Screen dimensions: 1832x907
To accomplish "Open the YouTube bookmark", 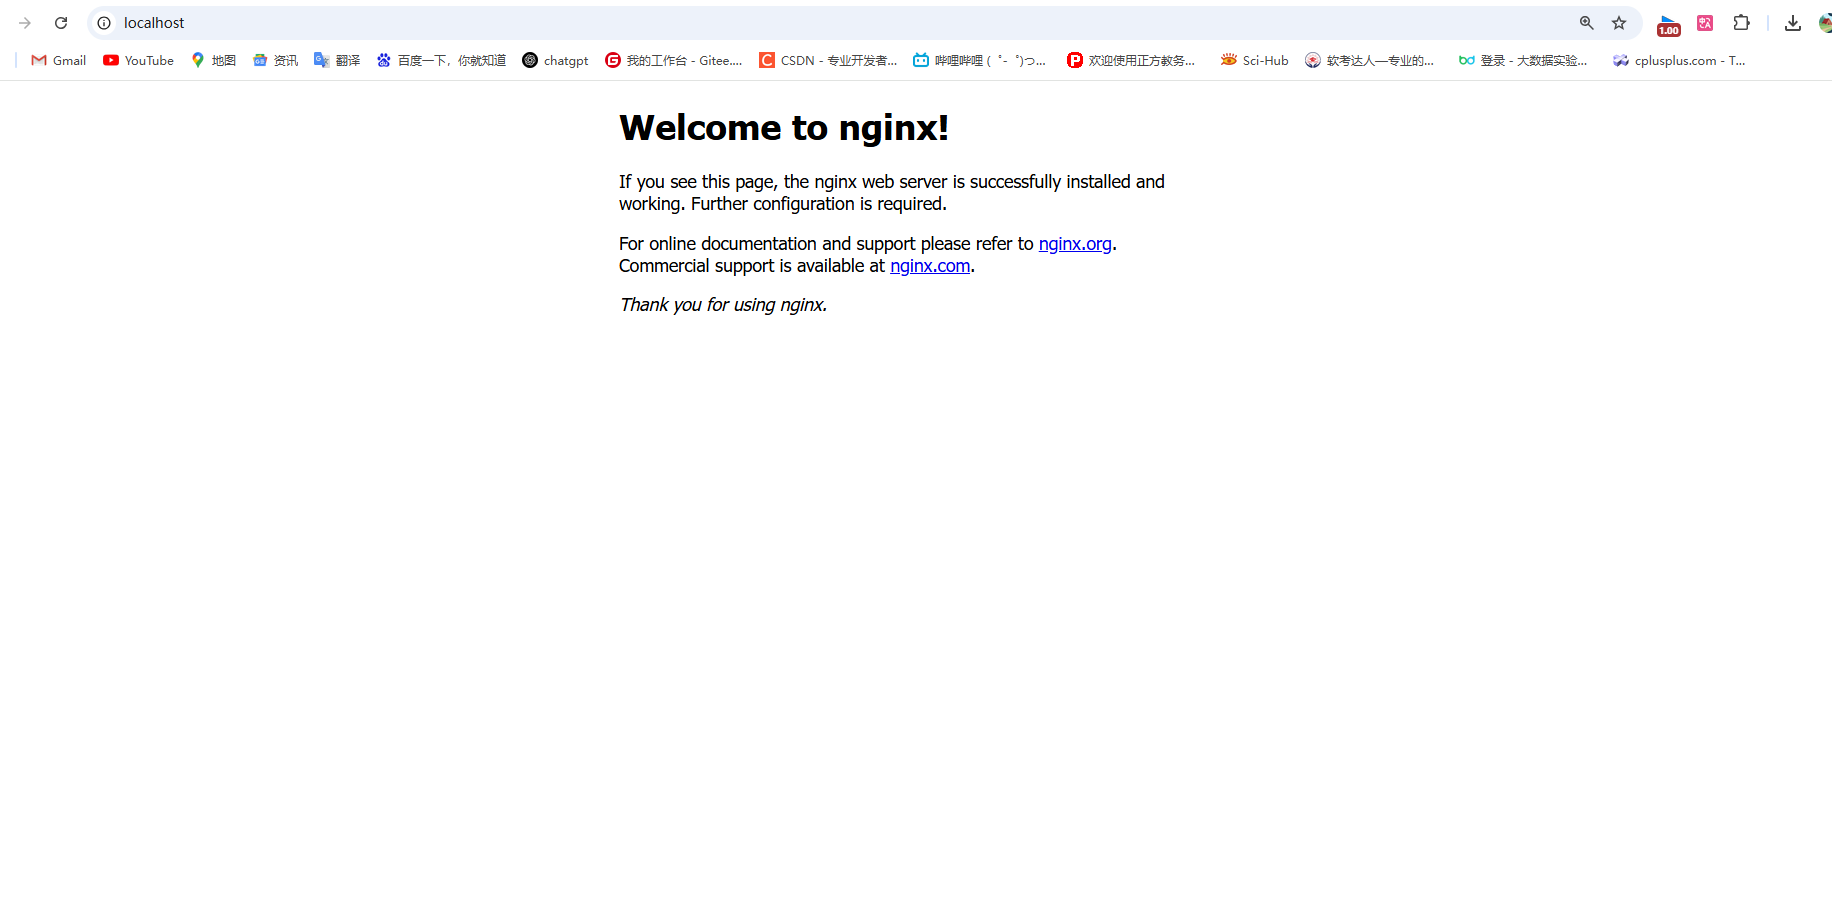I will (x=138, y=60).
